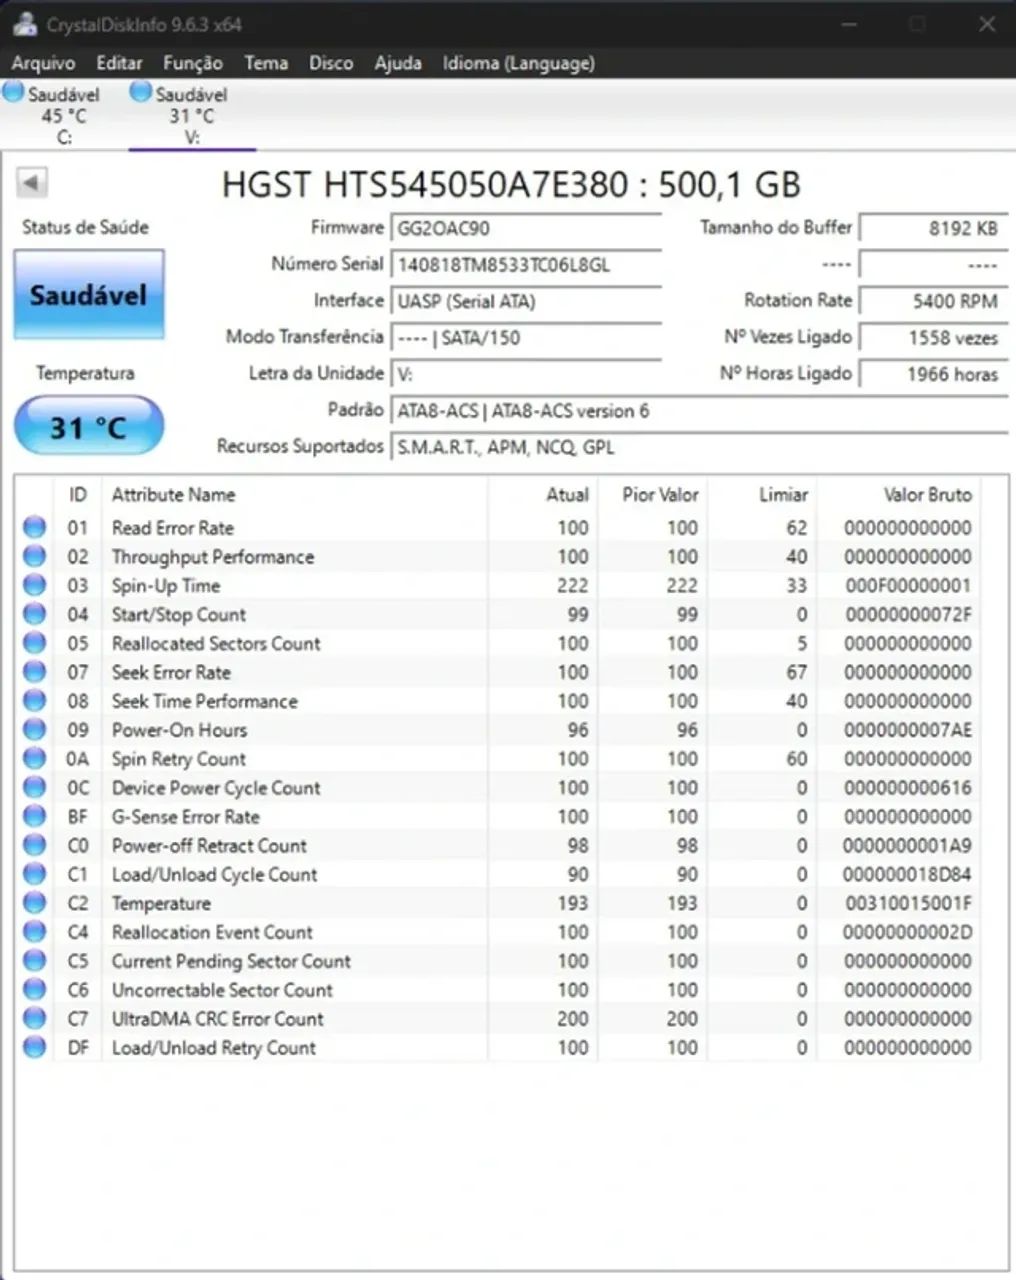Click status orb of Temperature attribute row

(35, 903)
